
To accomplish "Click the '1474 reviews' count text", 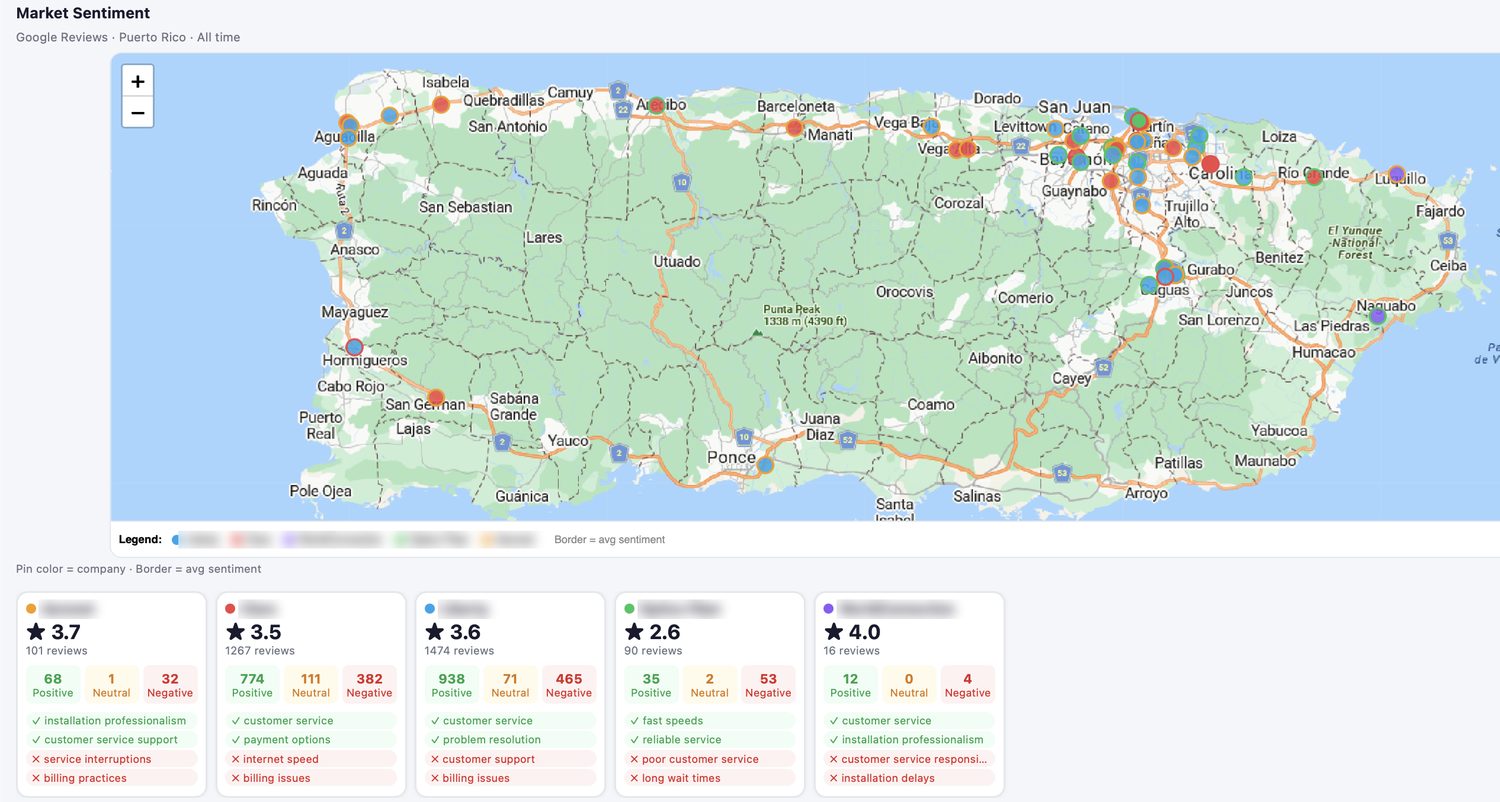I will tap(460, 651).
